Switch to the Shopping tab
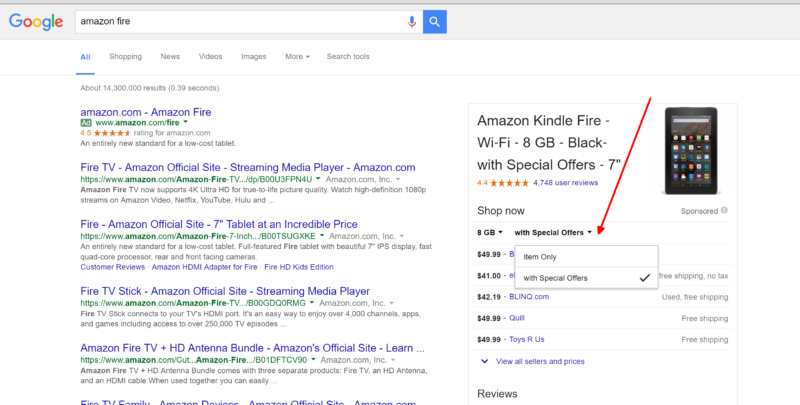800x405 pixels. pos(126,57)
